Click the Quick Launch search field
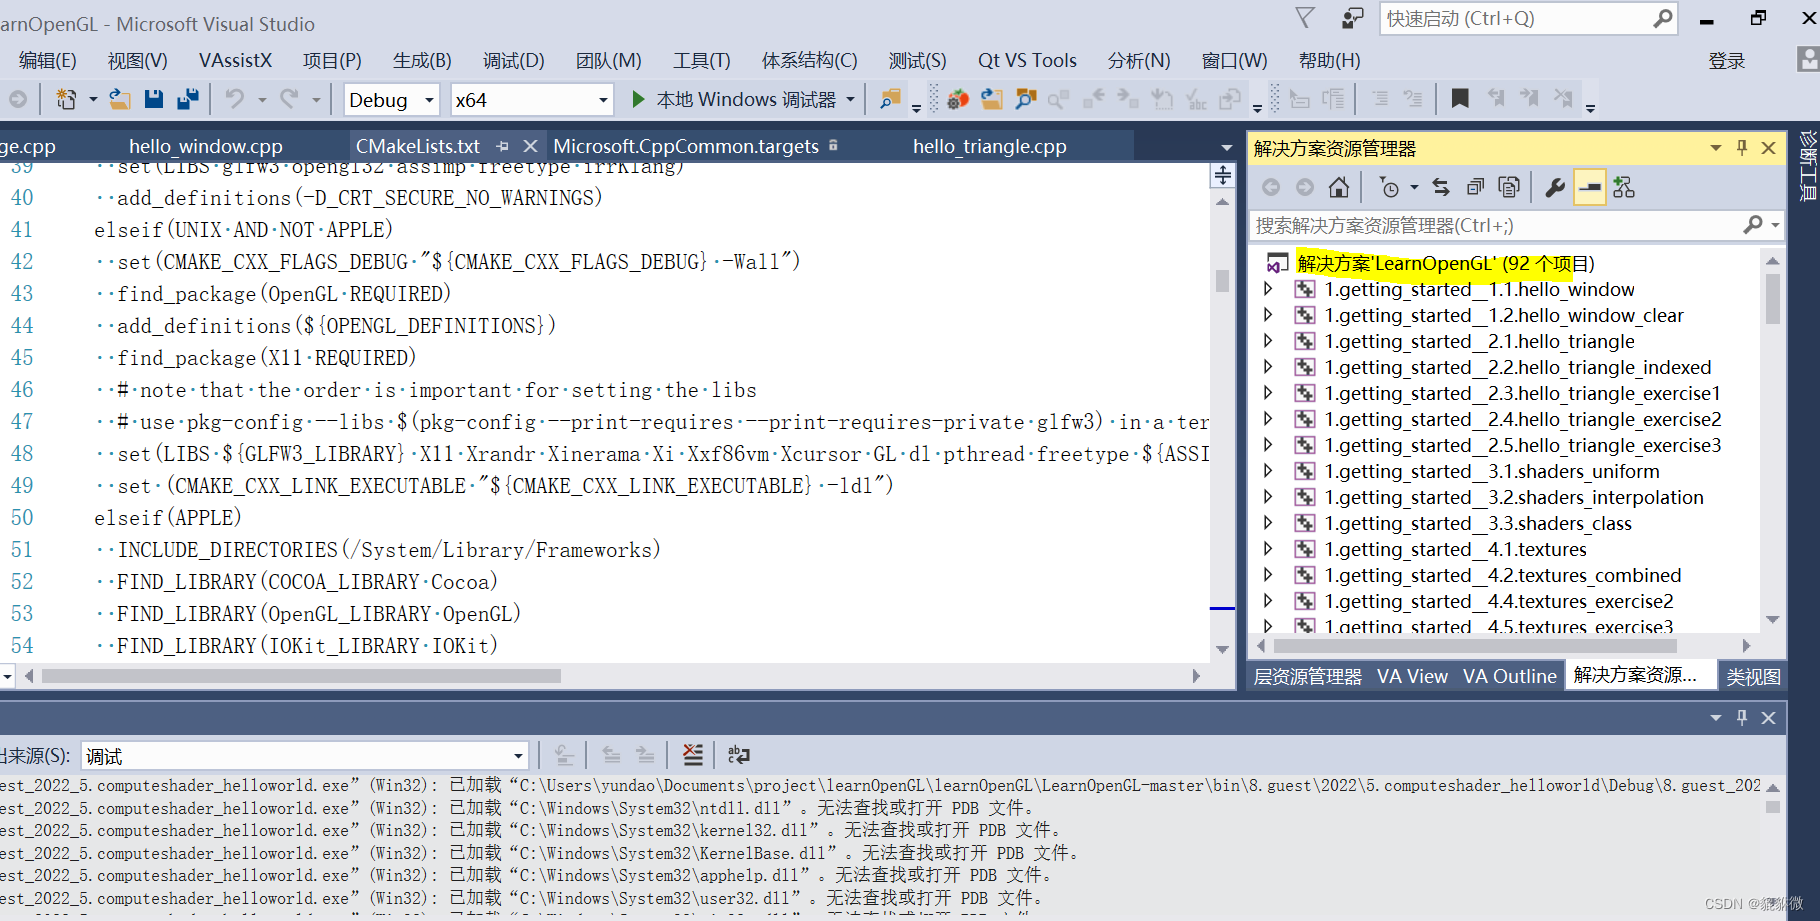This screenshot has height=921, width=1820. pyautogui.click(x=1528, y=18)
